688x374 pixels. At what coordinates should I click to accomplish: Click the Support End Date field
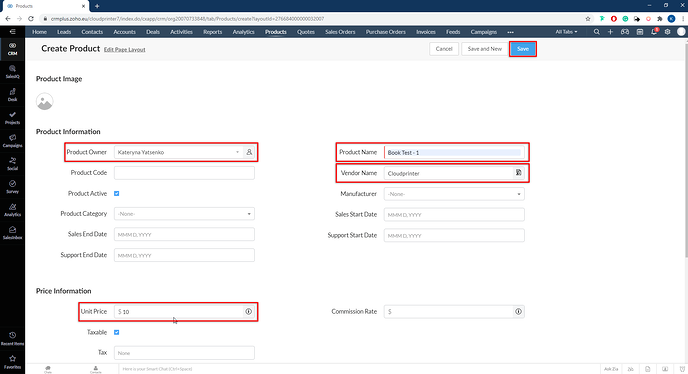[x=184, y=255]
